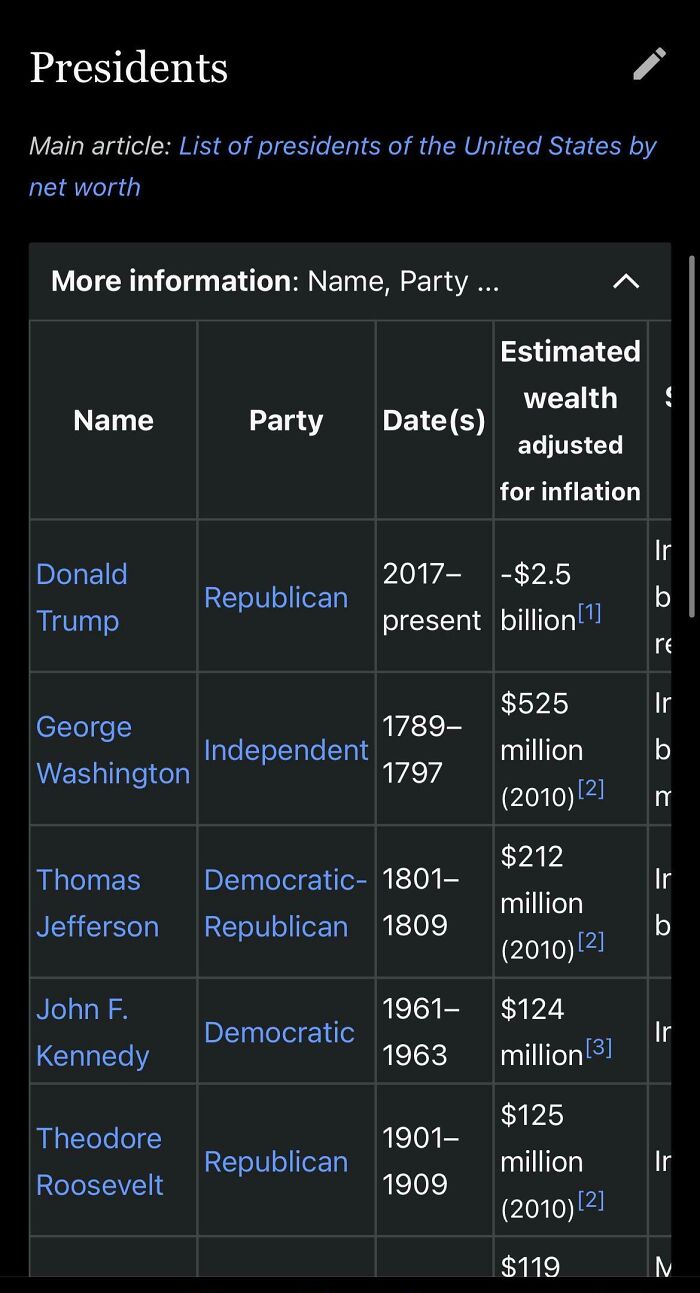Open citation [1] next to -$2.5 billion

589,610
